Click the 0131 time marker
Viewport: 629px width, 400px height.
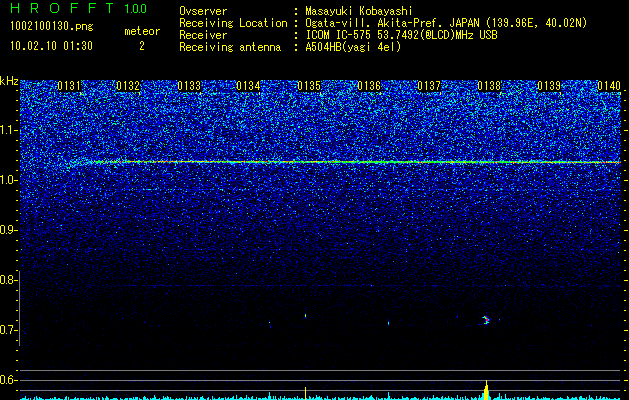69,86
